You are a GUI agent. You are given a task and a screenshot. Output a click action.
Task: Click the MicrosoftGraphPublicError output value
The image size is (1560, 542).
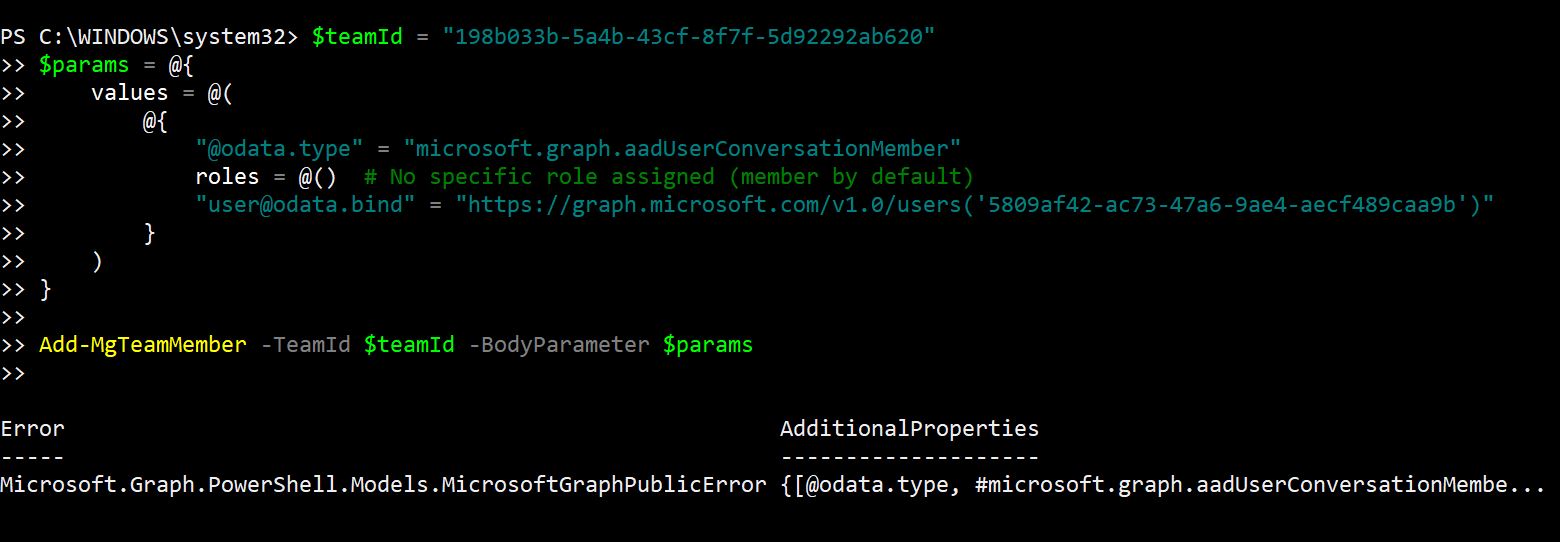tap(383, 485)
